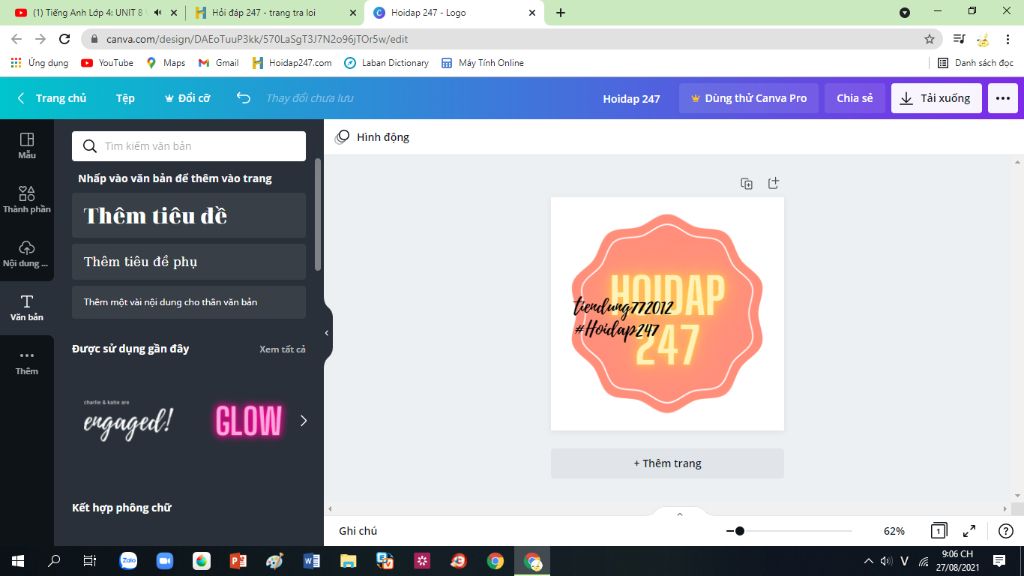The height and width of the screenshot is (576, 1024).
Task: Enter fullscreen presentation mode icon
Action: pyautogui.click(x=969, y=531)
